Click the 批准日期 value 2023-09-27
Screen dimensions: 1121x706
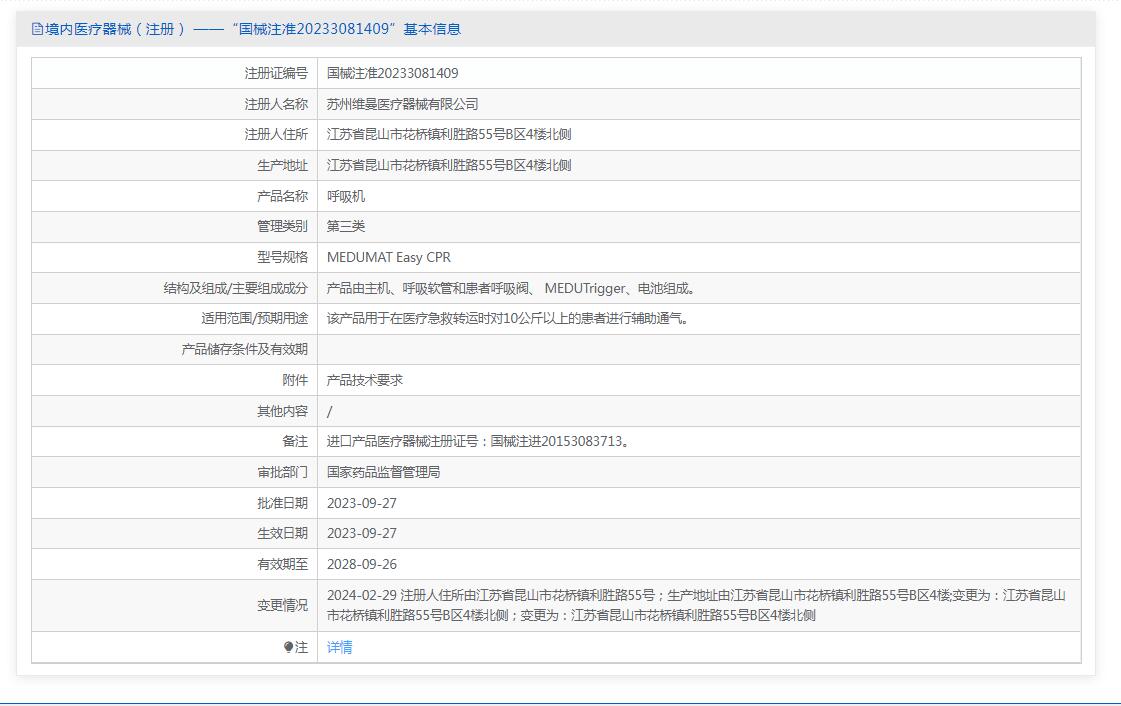(362, 503)
